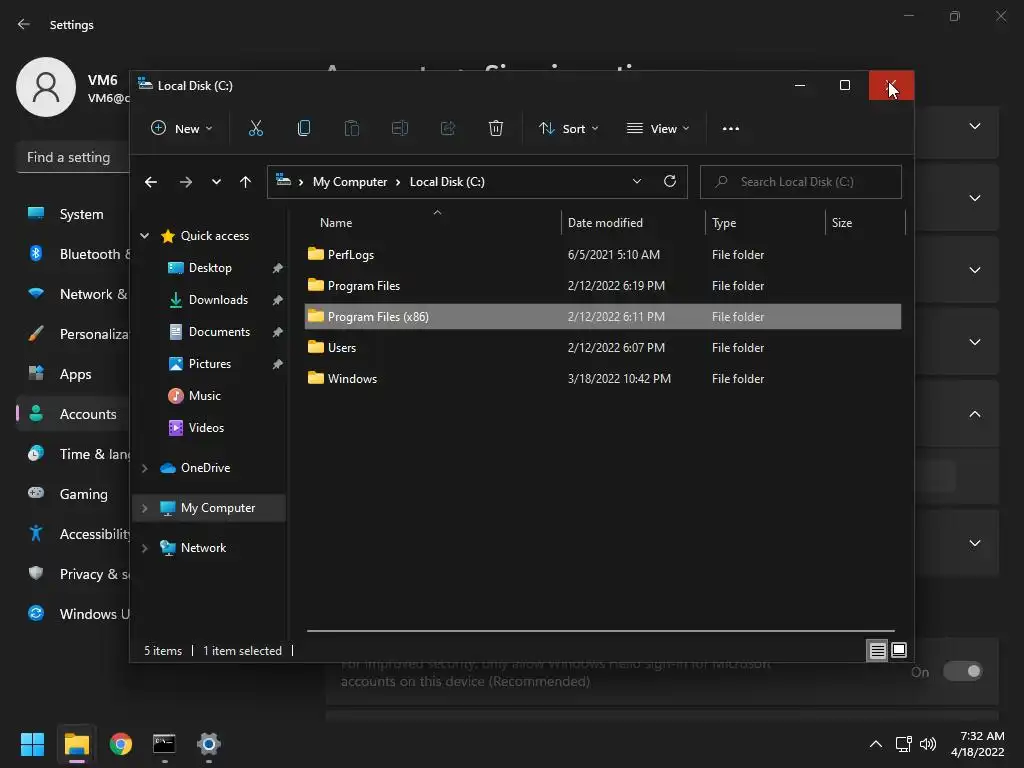Click the Find a setting search box
This screenshot has height=768, width=1024.
[x=73, y=157]
